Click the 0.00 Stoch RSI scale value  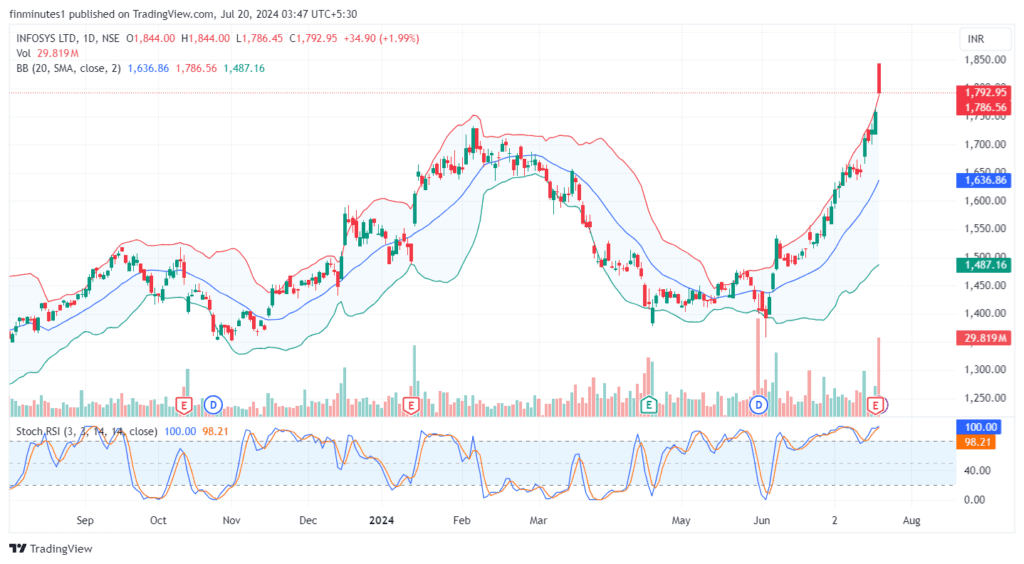pos(974,499)
